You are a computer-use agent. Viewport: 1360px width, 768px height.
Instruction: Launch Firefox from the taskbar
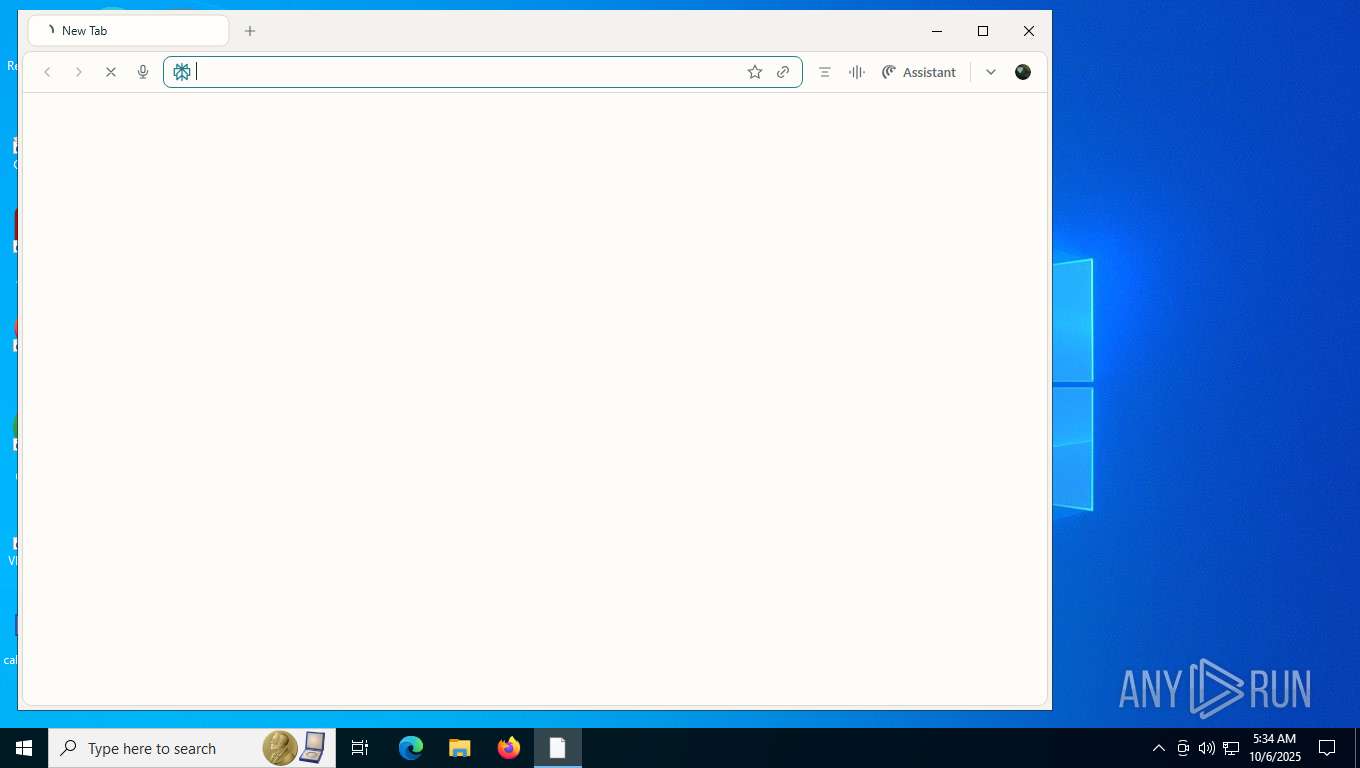pos(509,748)
